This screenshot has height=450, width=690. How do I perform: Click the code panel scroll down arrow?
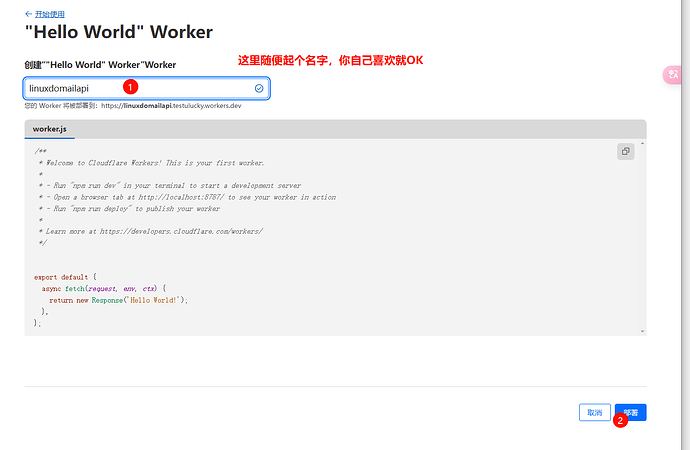point(642,331)
